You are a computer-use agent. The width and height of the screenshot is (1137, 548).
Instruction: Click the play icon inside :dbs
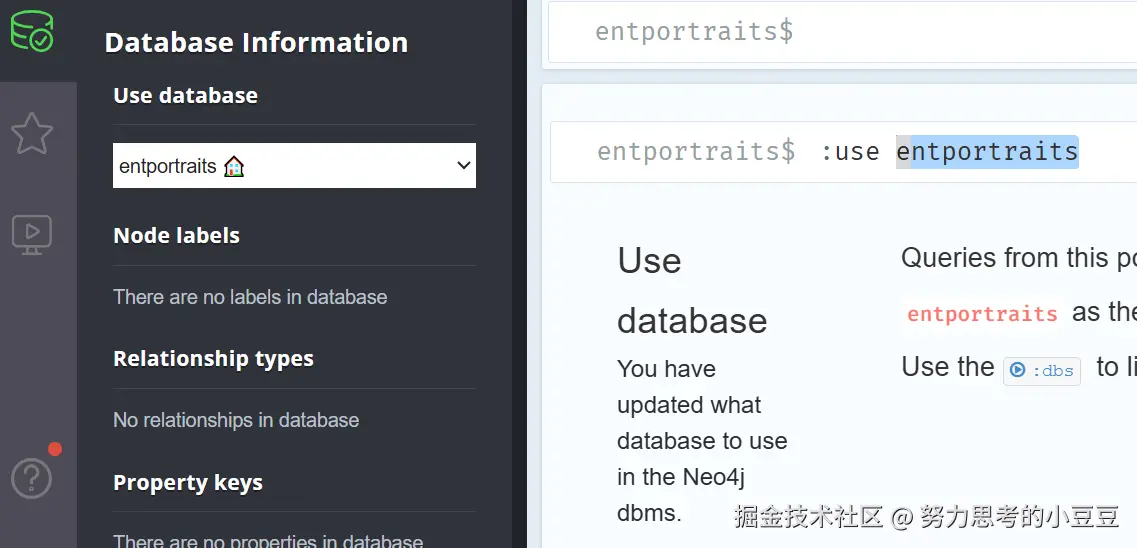tap(1018, 370)
